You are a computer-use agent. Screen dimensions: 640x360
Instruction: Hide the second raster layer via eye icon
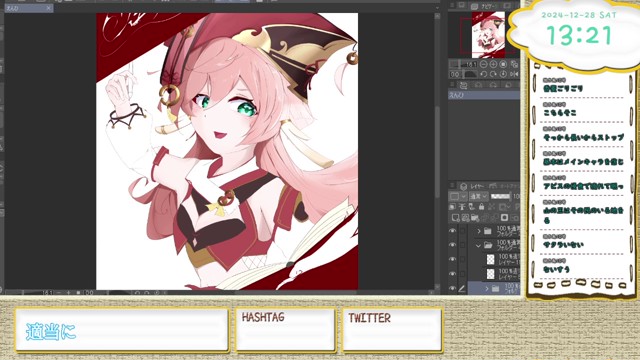pos(452,273)
